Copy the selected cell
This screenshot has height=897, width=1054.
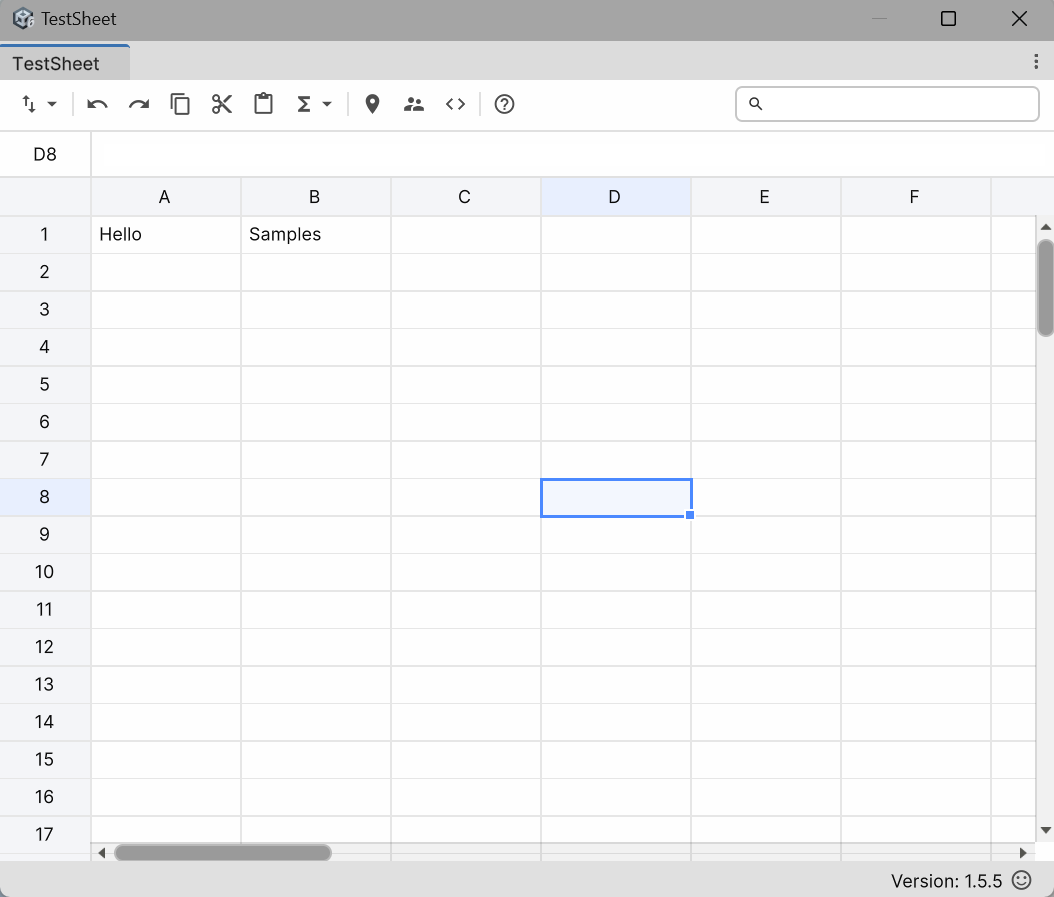pos(180,104)
